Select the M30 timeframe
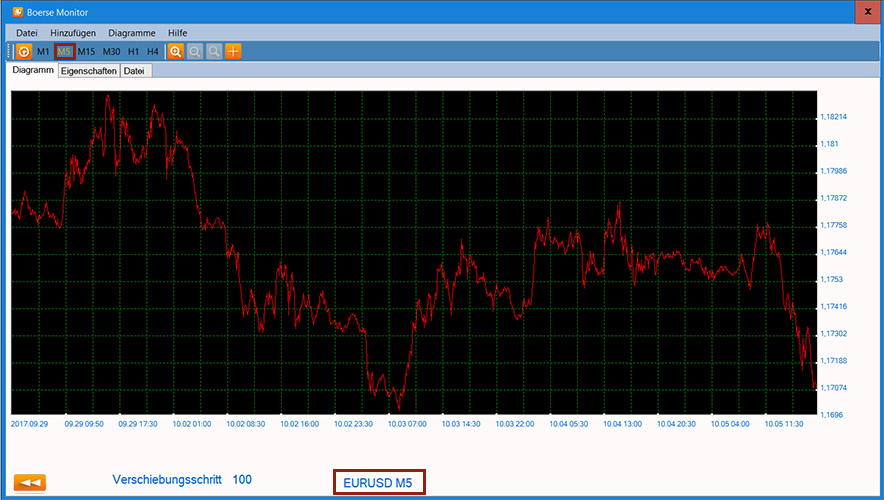The image size is (884, 500). coord(111,51)
